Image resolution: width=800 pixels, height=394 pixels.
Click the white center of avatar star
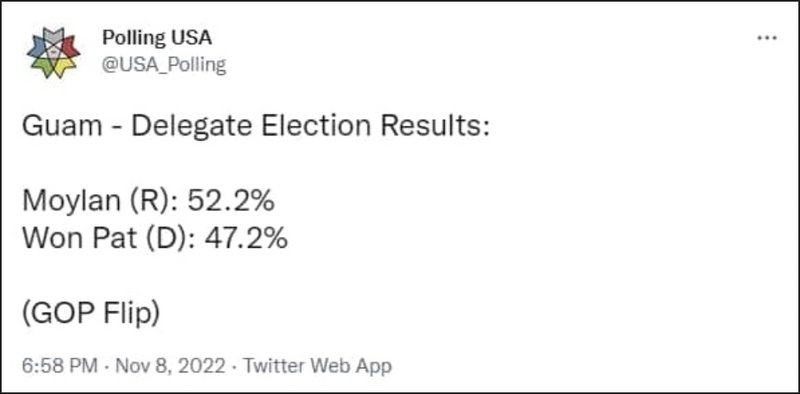click(54, 53)
